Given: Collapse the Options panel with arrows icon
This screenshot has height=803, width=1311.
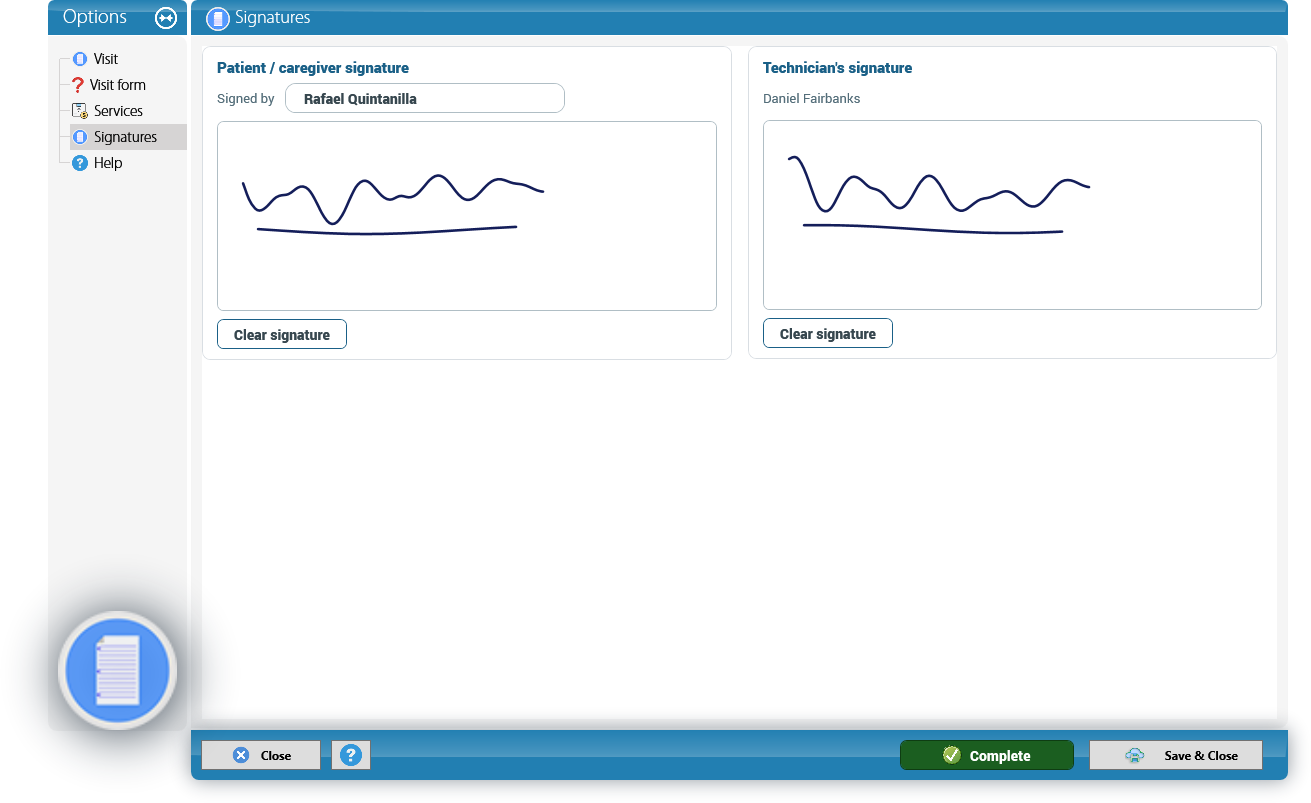Looking at the screenshot, I should (x=166, y=18).
